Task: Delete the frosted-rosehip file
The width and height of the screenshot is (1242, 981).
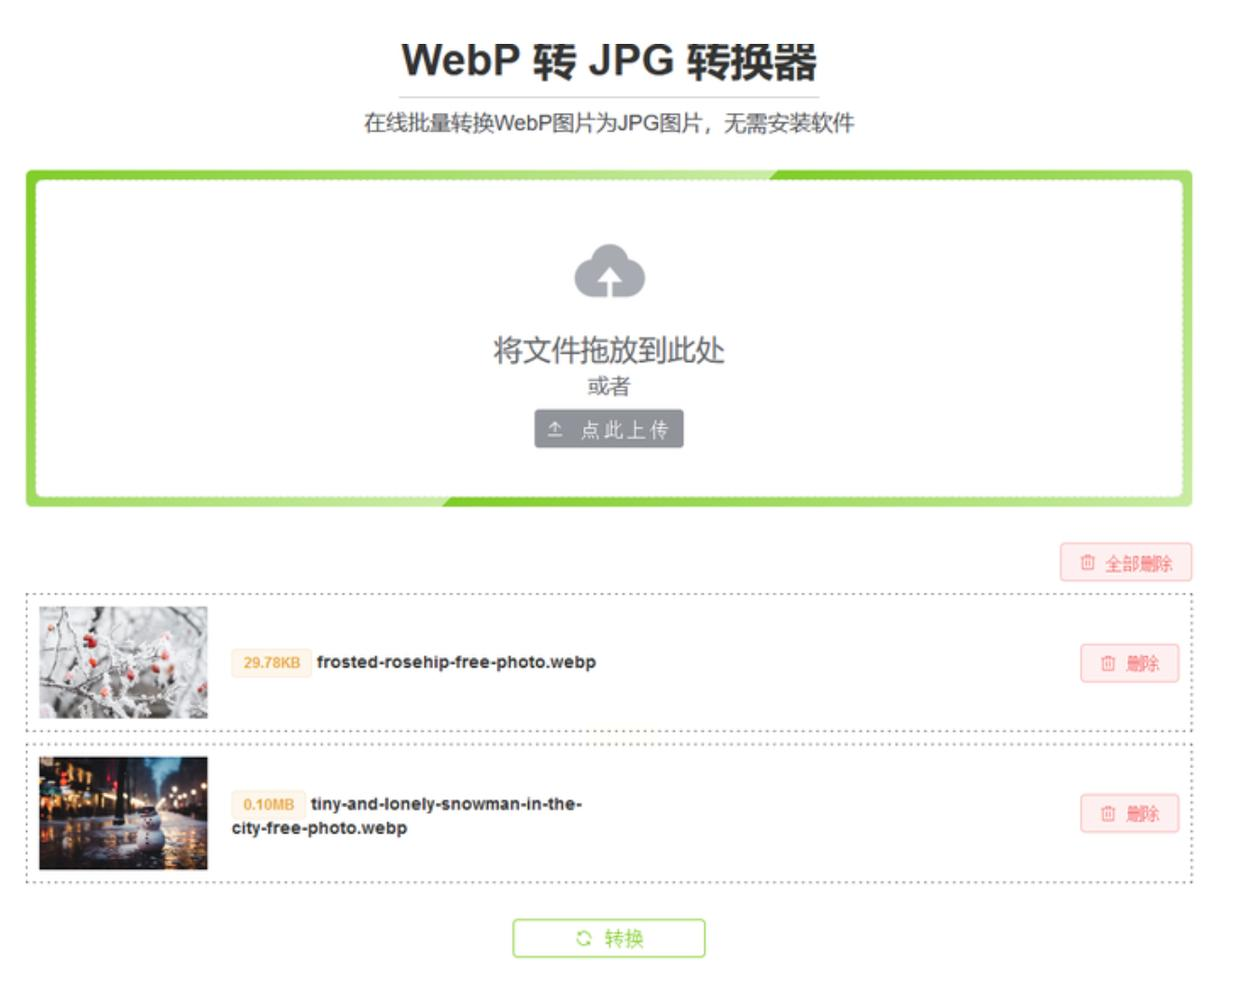Action: click(1129, 663)
